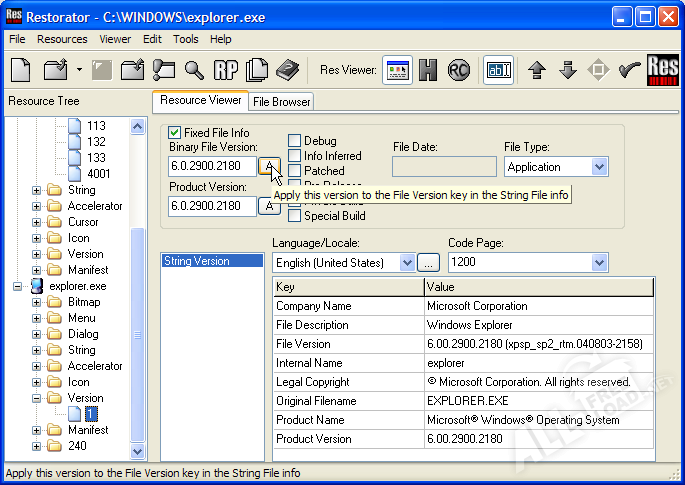Switch to the File Browser tab
Screen dimensions: 685x485
coord(282,101)
